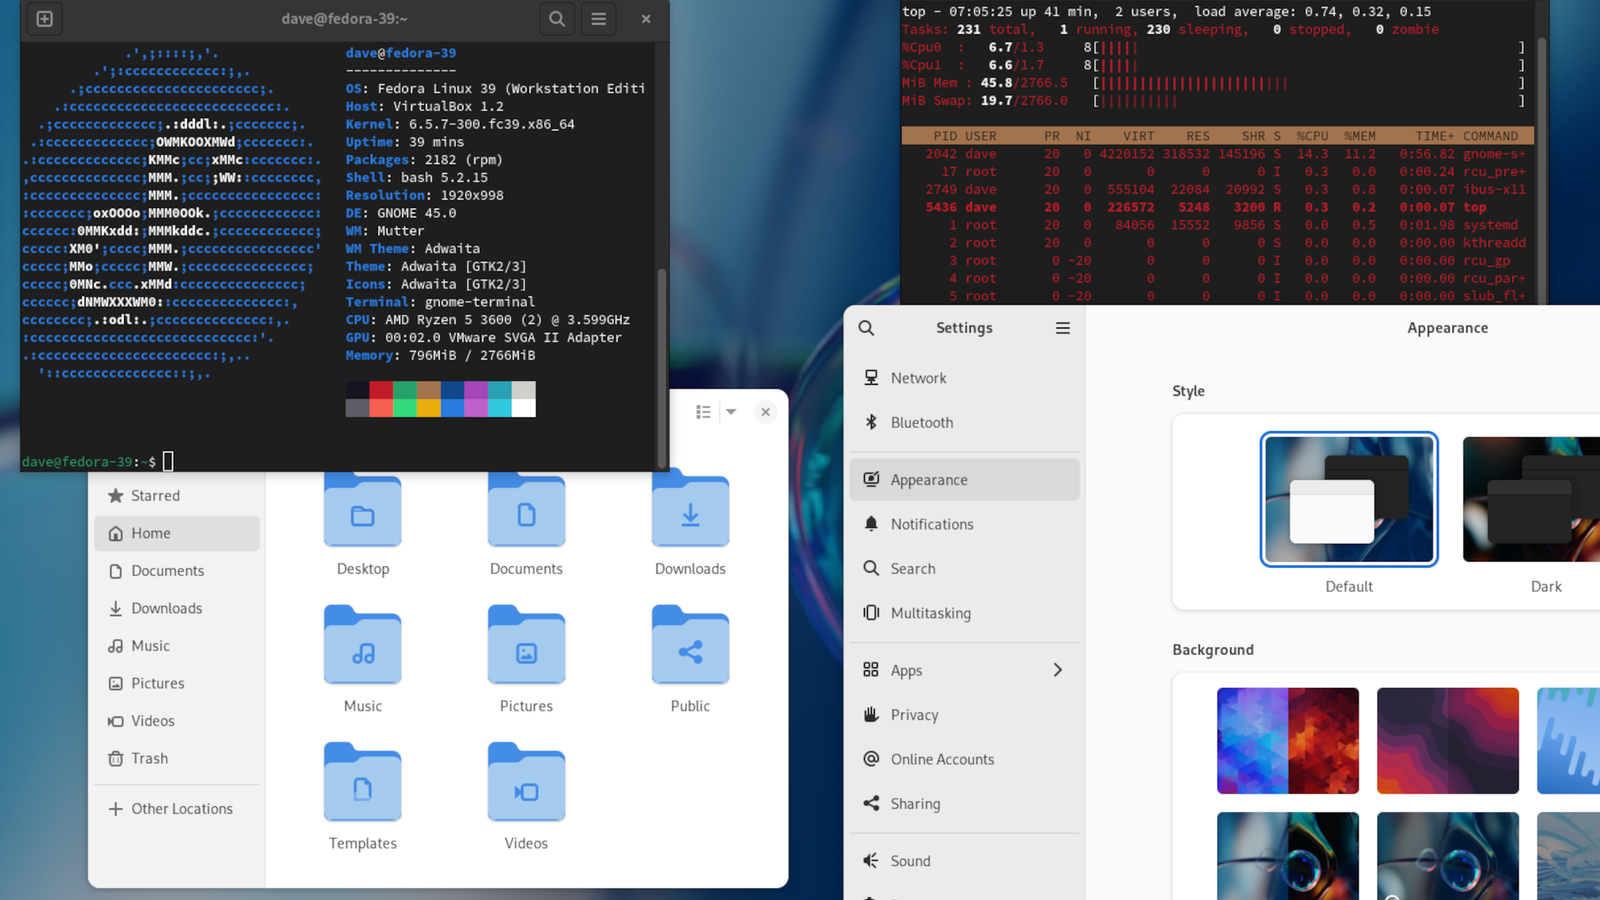The height and width of the screenshot is (900, 1600).
Task: Open the Privacy settings entry
Action: [914, 715]
